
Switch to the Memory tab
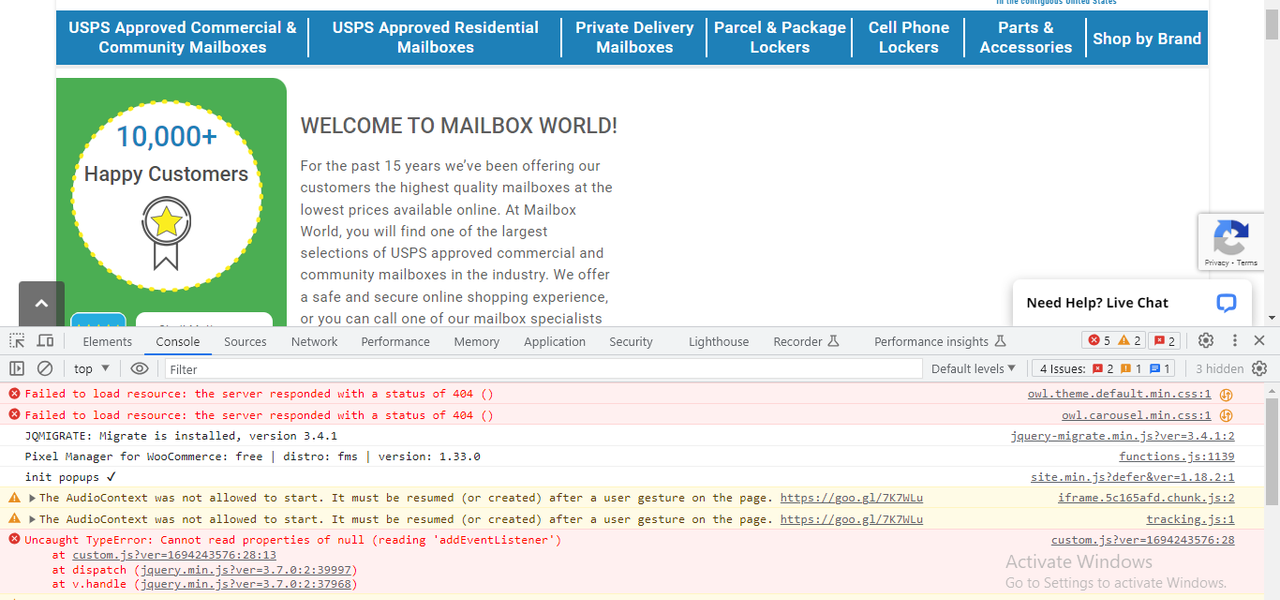pyautogui.click(x=477, y=342)
